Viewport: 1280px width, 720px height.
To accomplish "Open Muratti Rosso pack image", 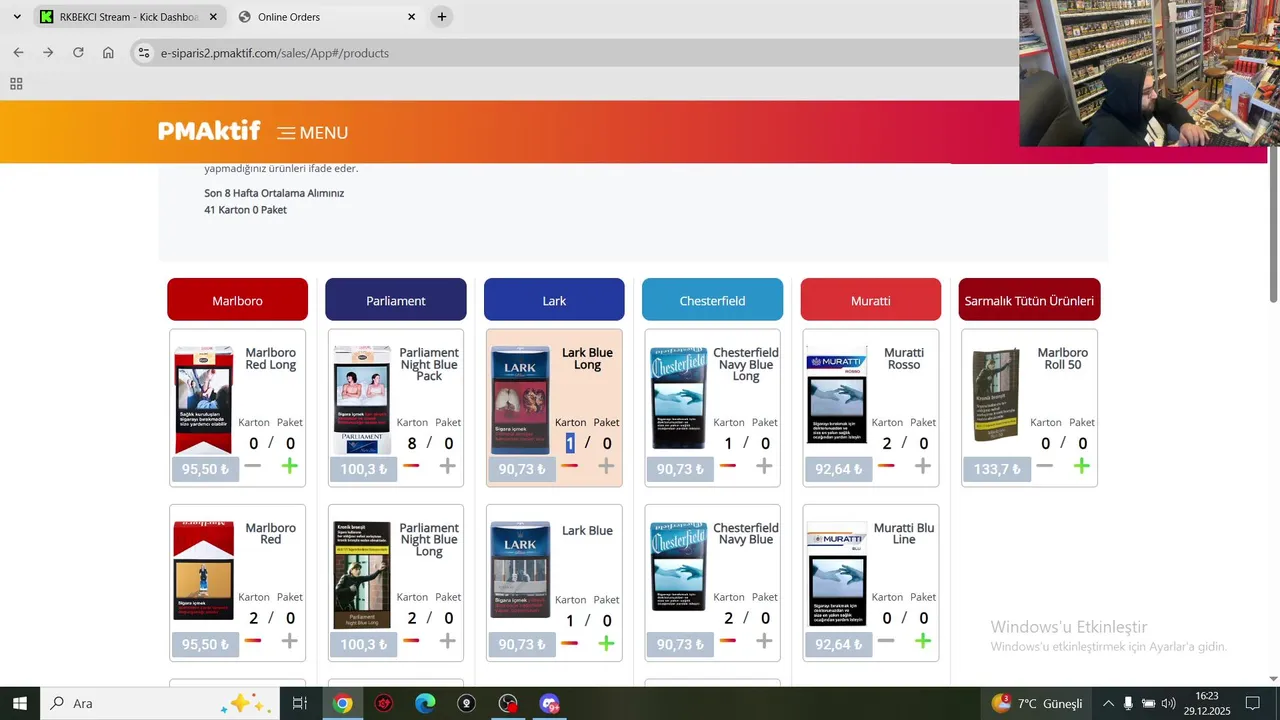I will (837, 394).
